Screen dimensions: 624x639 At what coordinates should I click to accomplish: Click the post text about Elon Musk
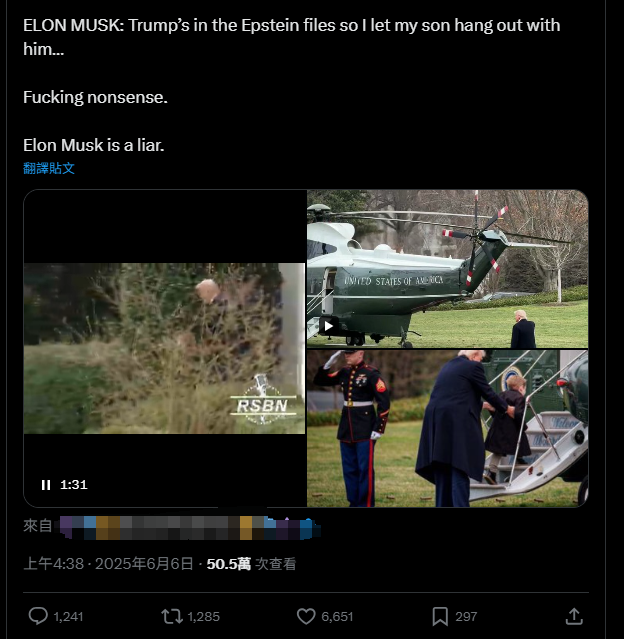[292, 85]
